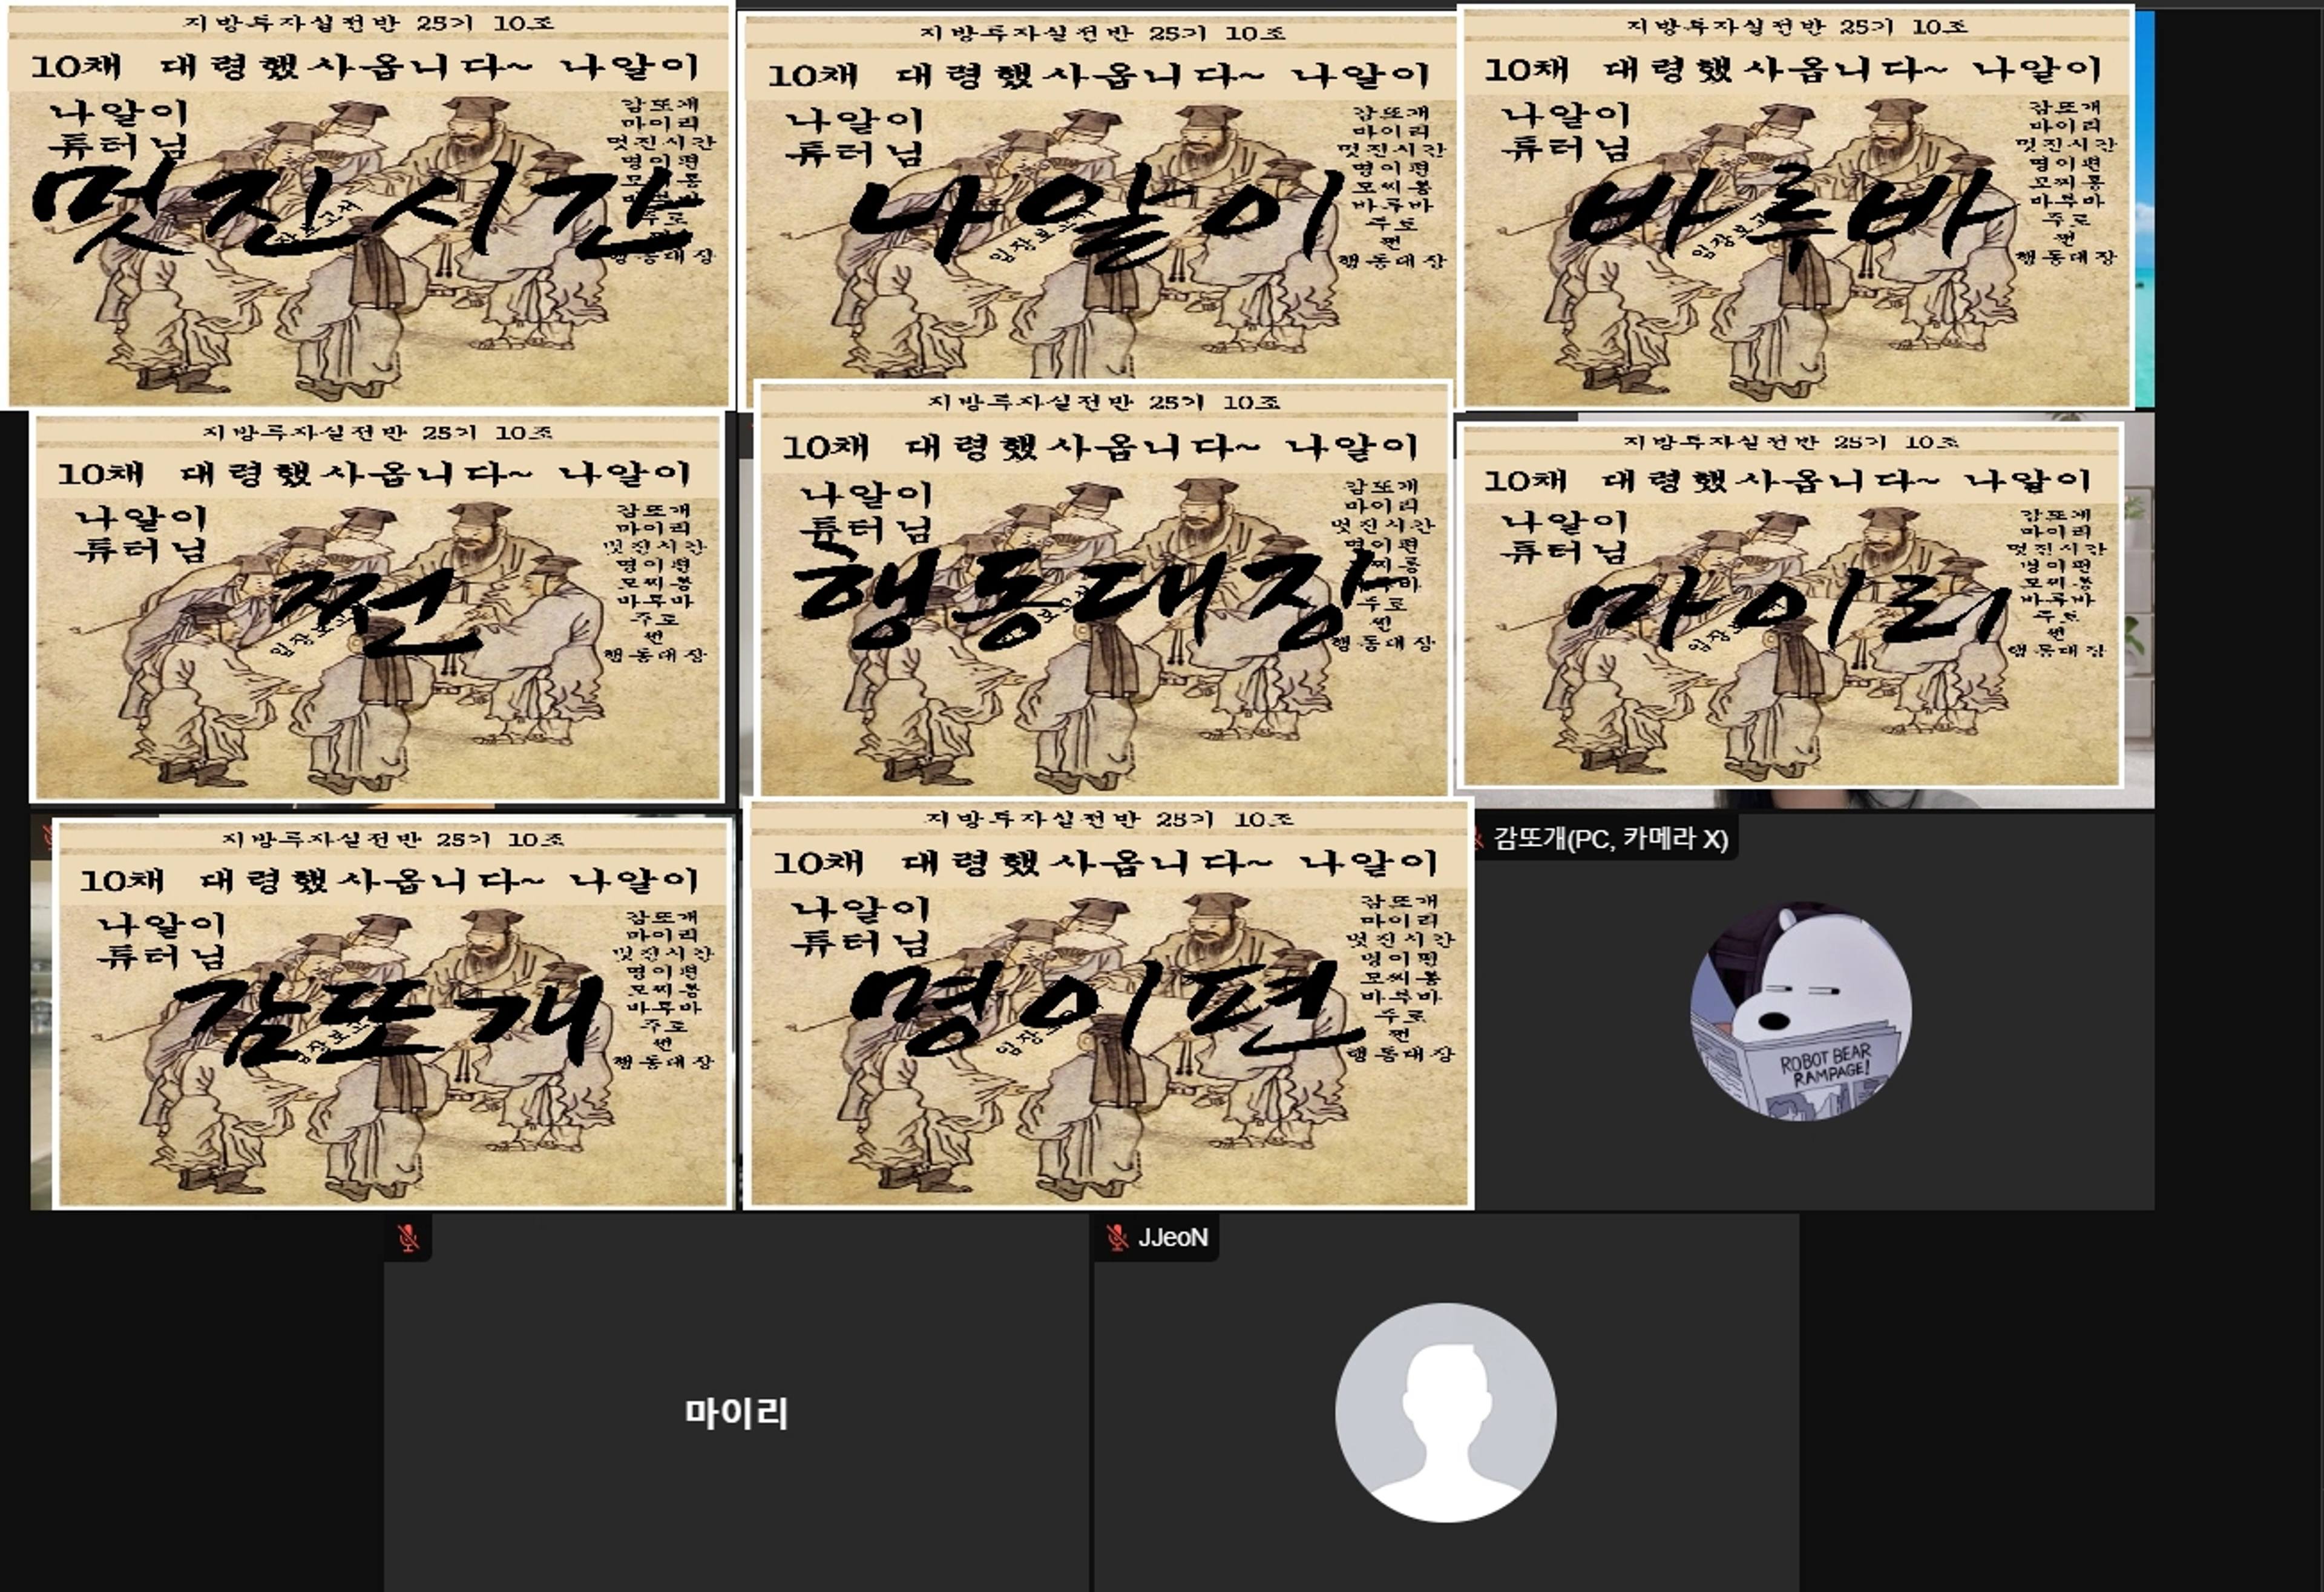Viewport: 2324px width, 1592px height.
Task: Pick the picture card handwritten 쩐
Action: (378, 608)
